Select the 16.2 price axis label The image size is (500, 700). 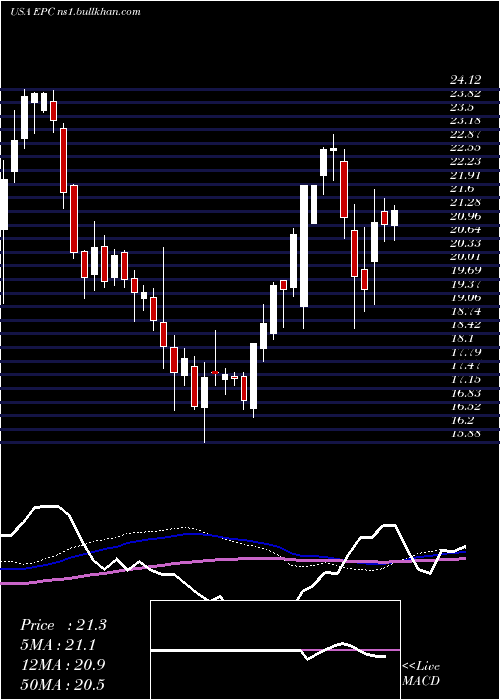[461, 421]
